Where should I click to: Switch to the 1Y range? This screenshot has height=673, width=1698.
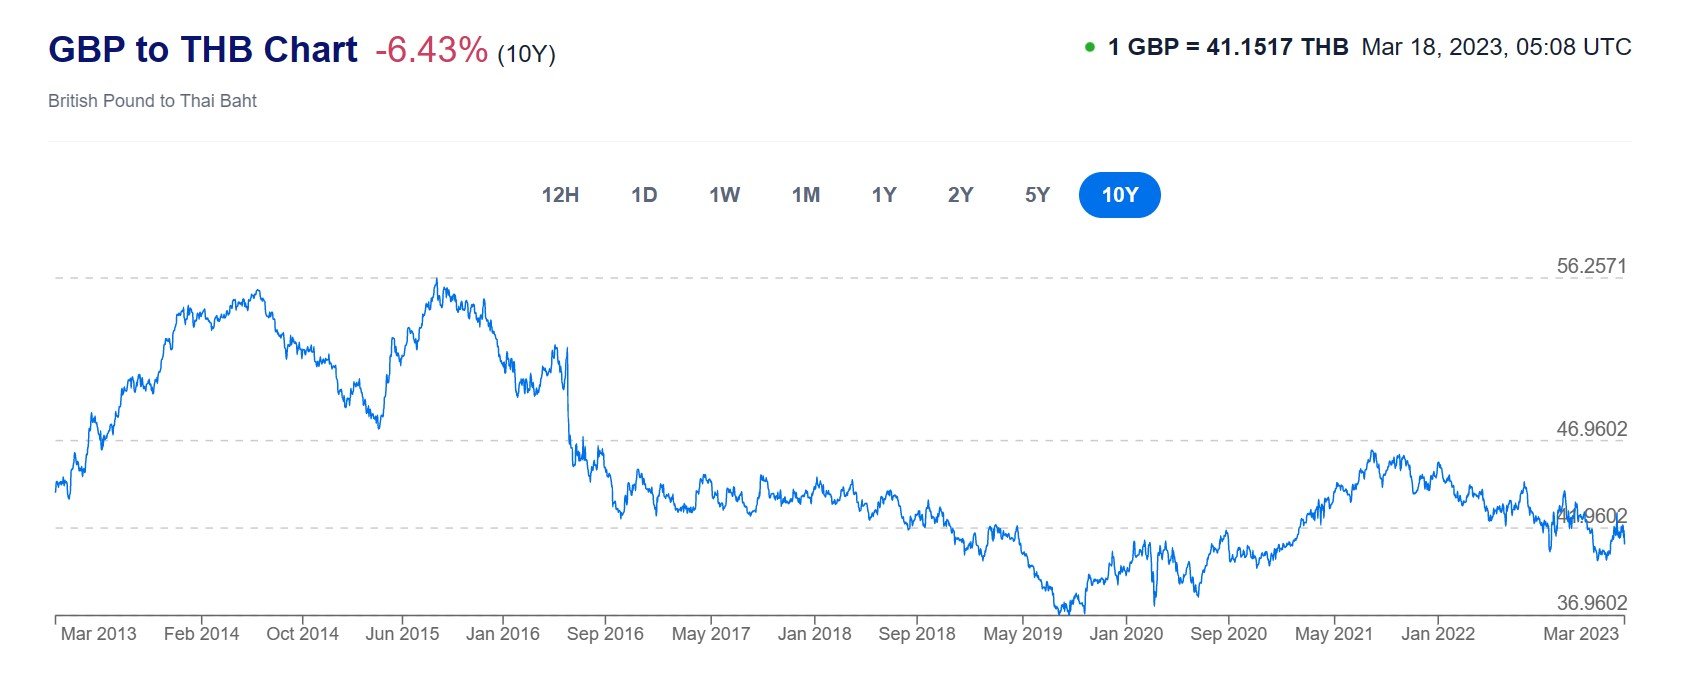coord(884,195)
